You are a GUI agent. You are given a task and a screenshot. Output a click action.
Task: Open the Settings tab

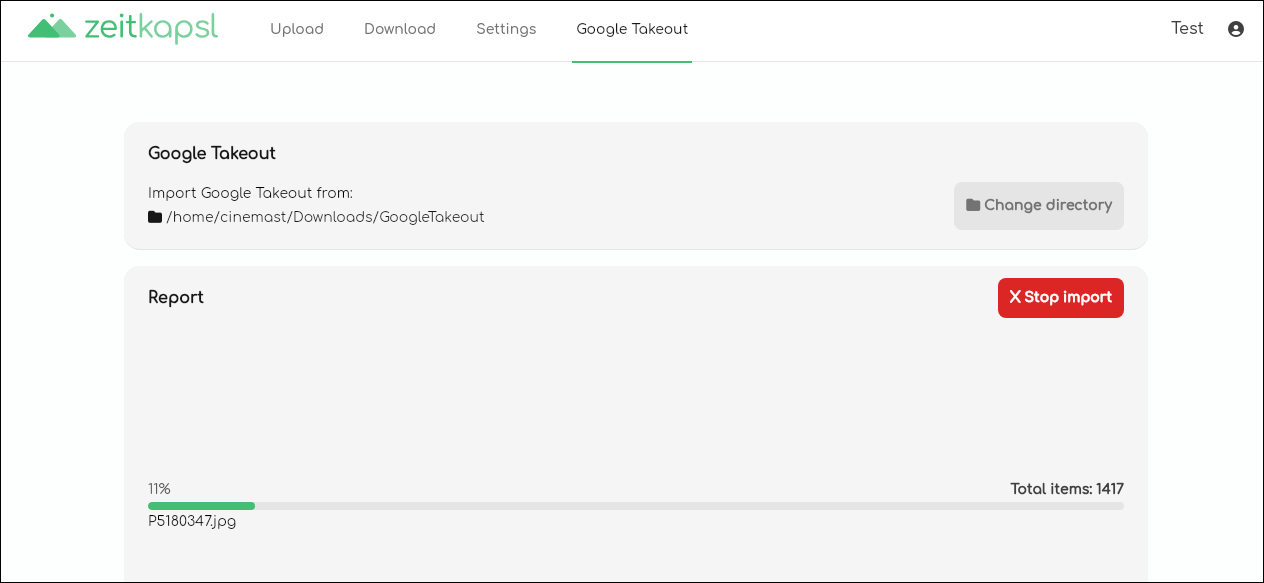pyautogui.click(x=506, y=29)
